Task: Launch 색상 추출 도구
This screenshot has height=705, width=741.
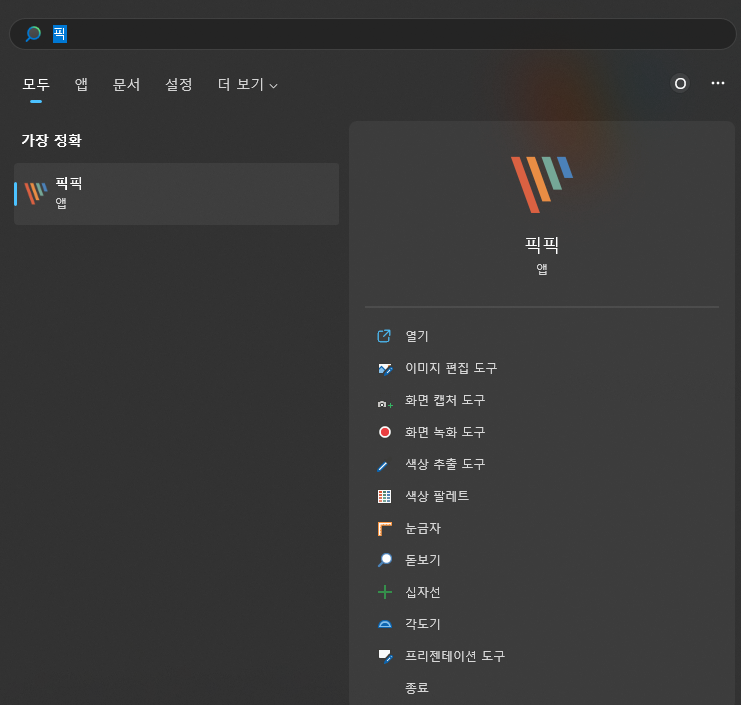Action: point(445,464)
